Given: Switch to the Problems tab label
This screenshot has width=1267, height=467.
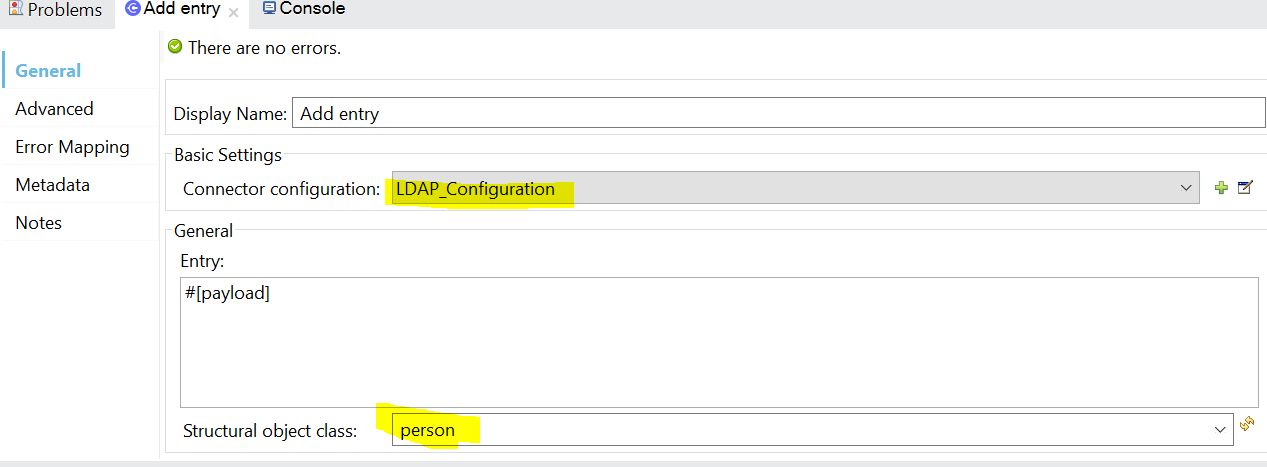Looking at the screenshot, I should [x=64, y=10].
